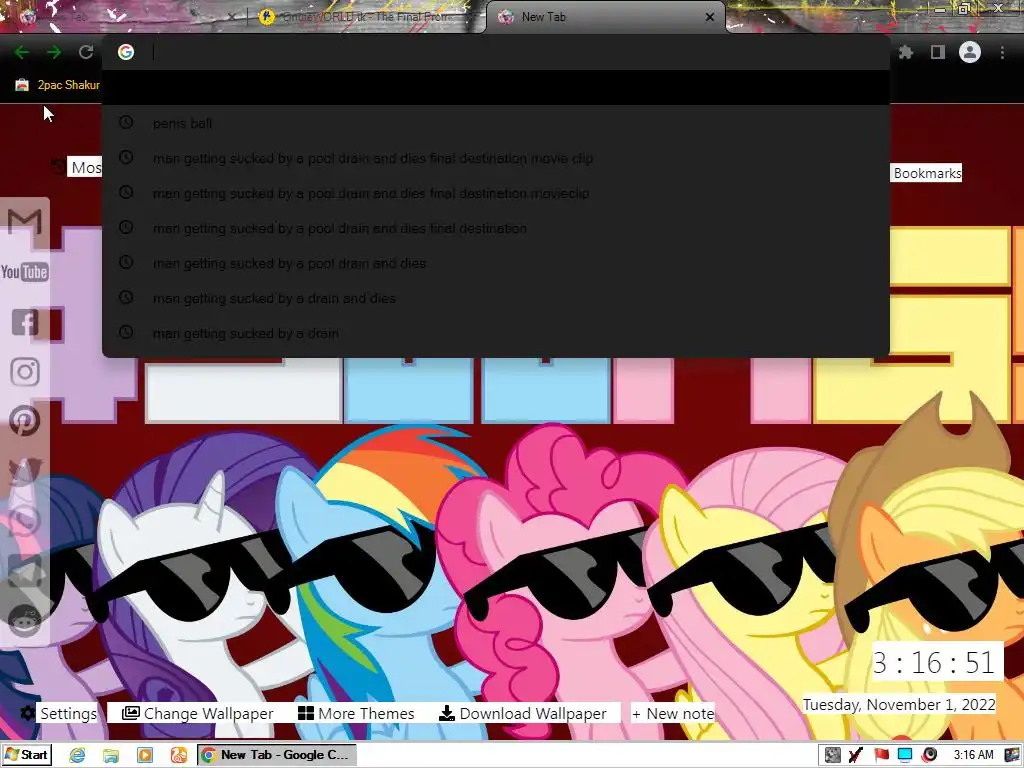Open Windows Explorer folder in the taskbar

(111, 755)
